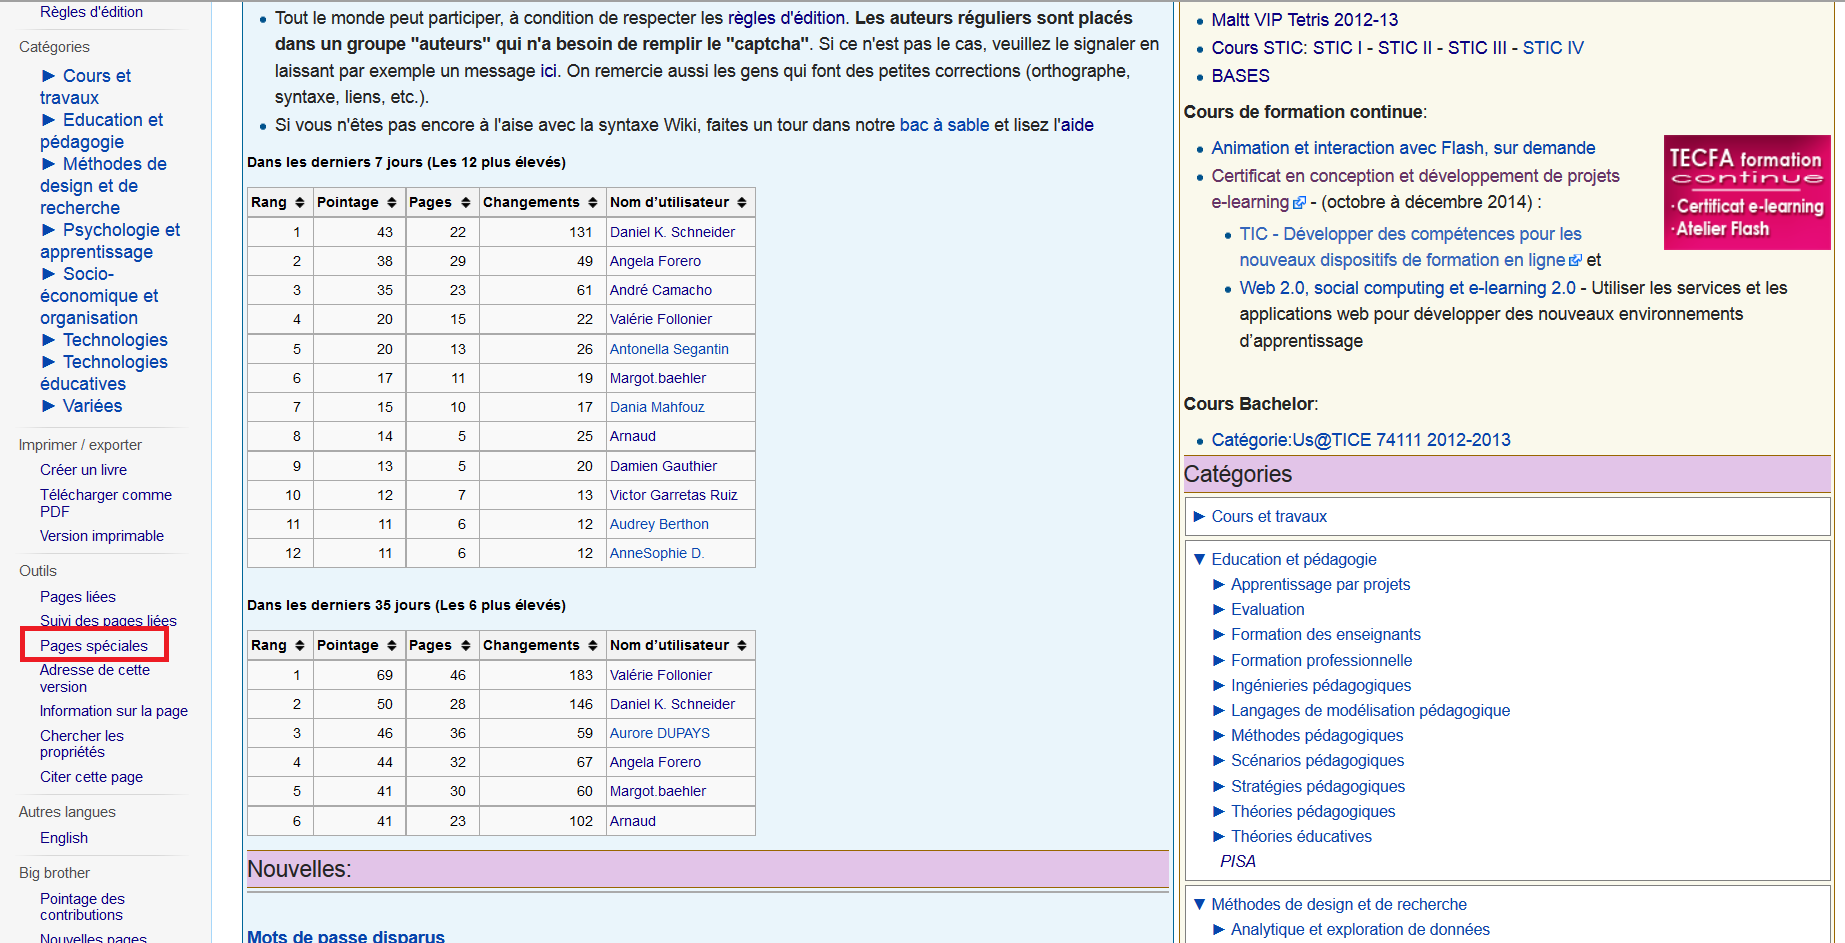Expand sidebar Technologies éducatives arrow
This screenshot has width=1845, height=943.
pos(48,362)
